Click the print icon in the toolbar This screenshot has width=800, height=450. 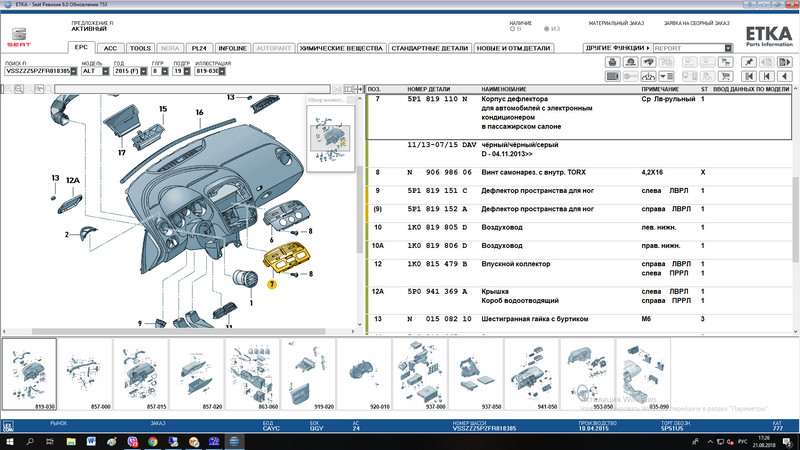click(614, 62)
